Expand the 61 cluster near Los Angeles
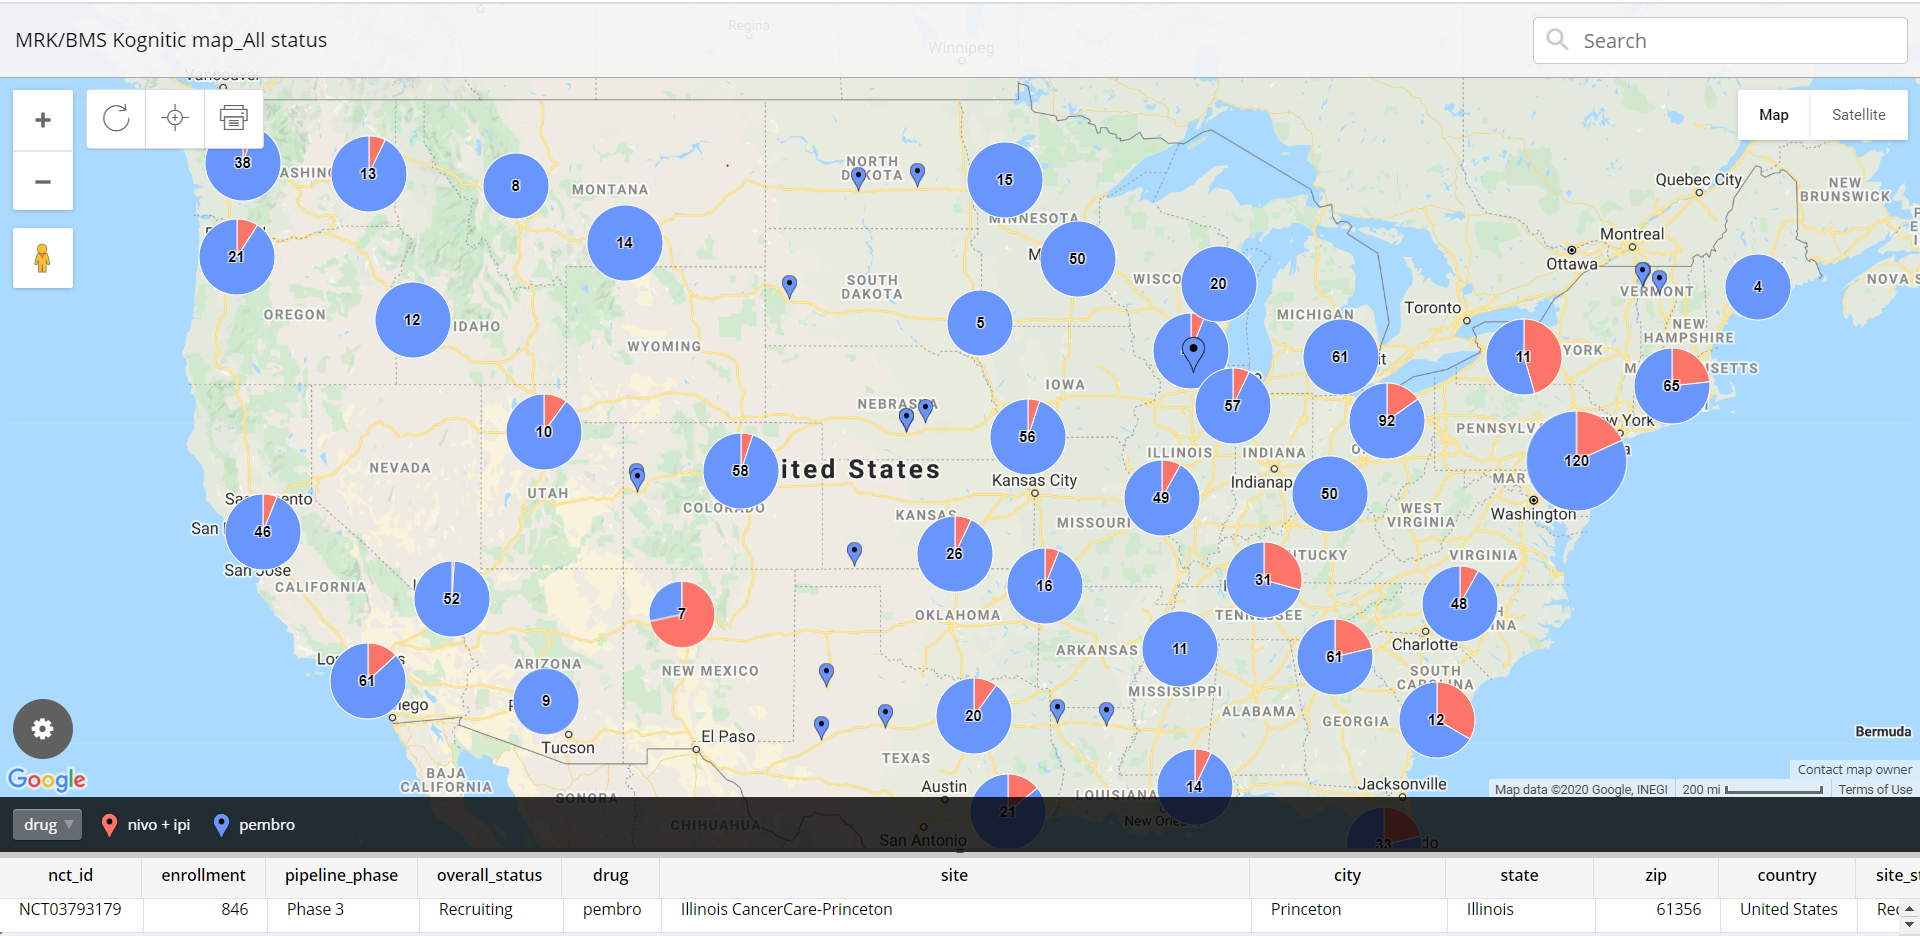The image size is (1920, 936). [367, 681]
